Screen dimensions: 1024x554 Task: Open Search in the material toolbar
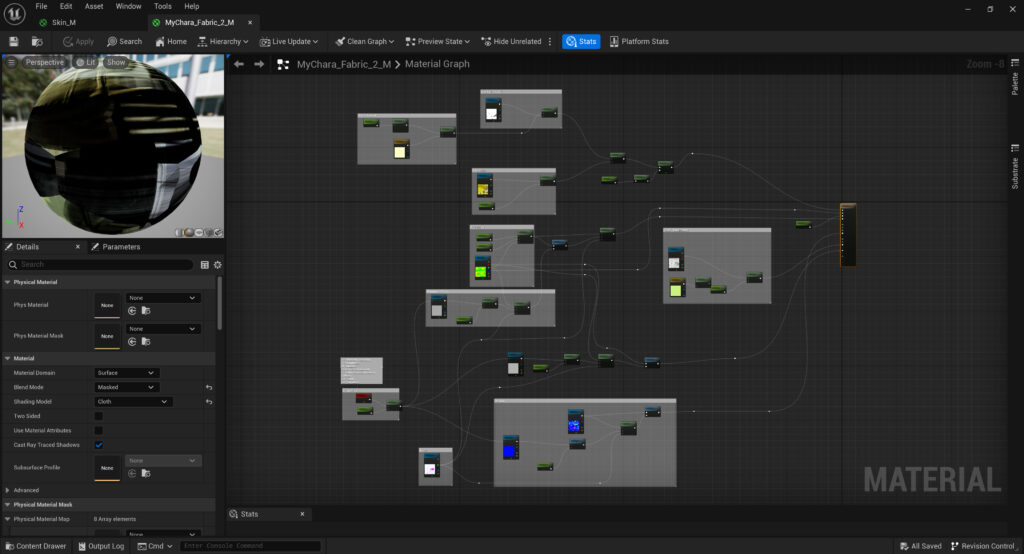pyautogui.click(x=124, y=41)
